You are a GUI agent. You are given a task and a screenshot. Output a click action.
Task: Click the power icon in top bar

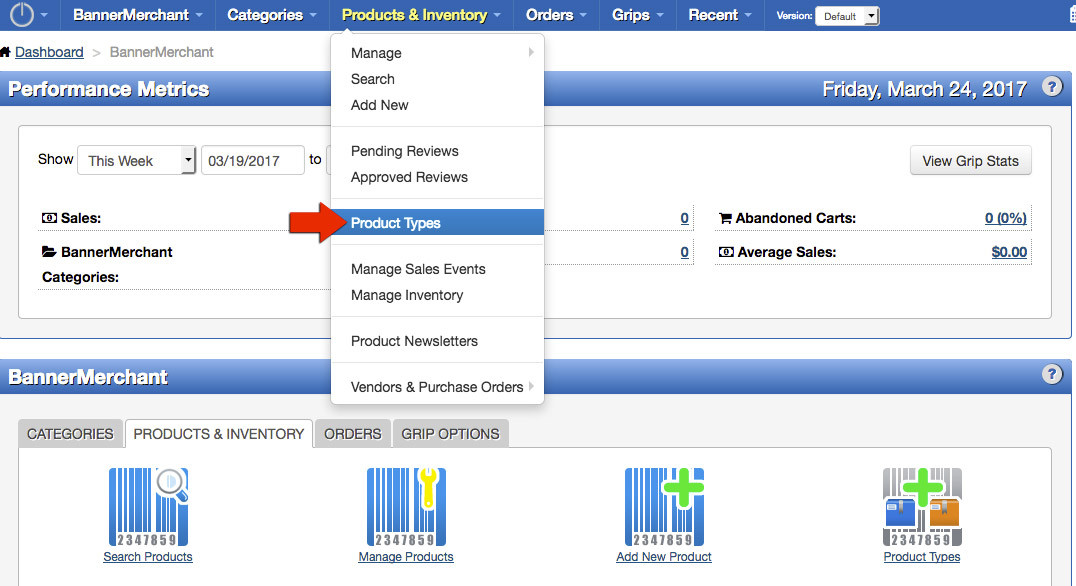22,15
